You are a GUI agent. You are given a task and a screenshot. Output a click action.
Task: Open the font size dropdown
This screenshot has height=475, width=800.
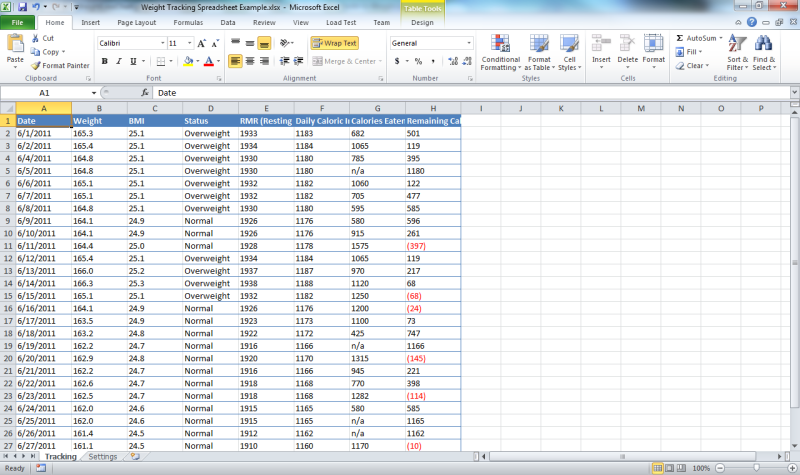point(189,43)
